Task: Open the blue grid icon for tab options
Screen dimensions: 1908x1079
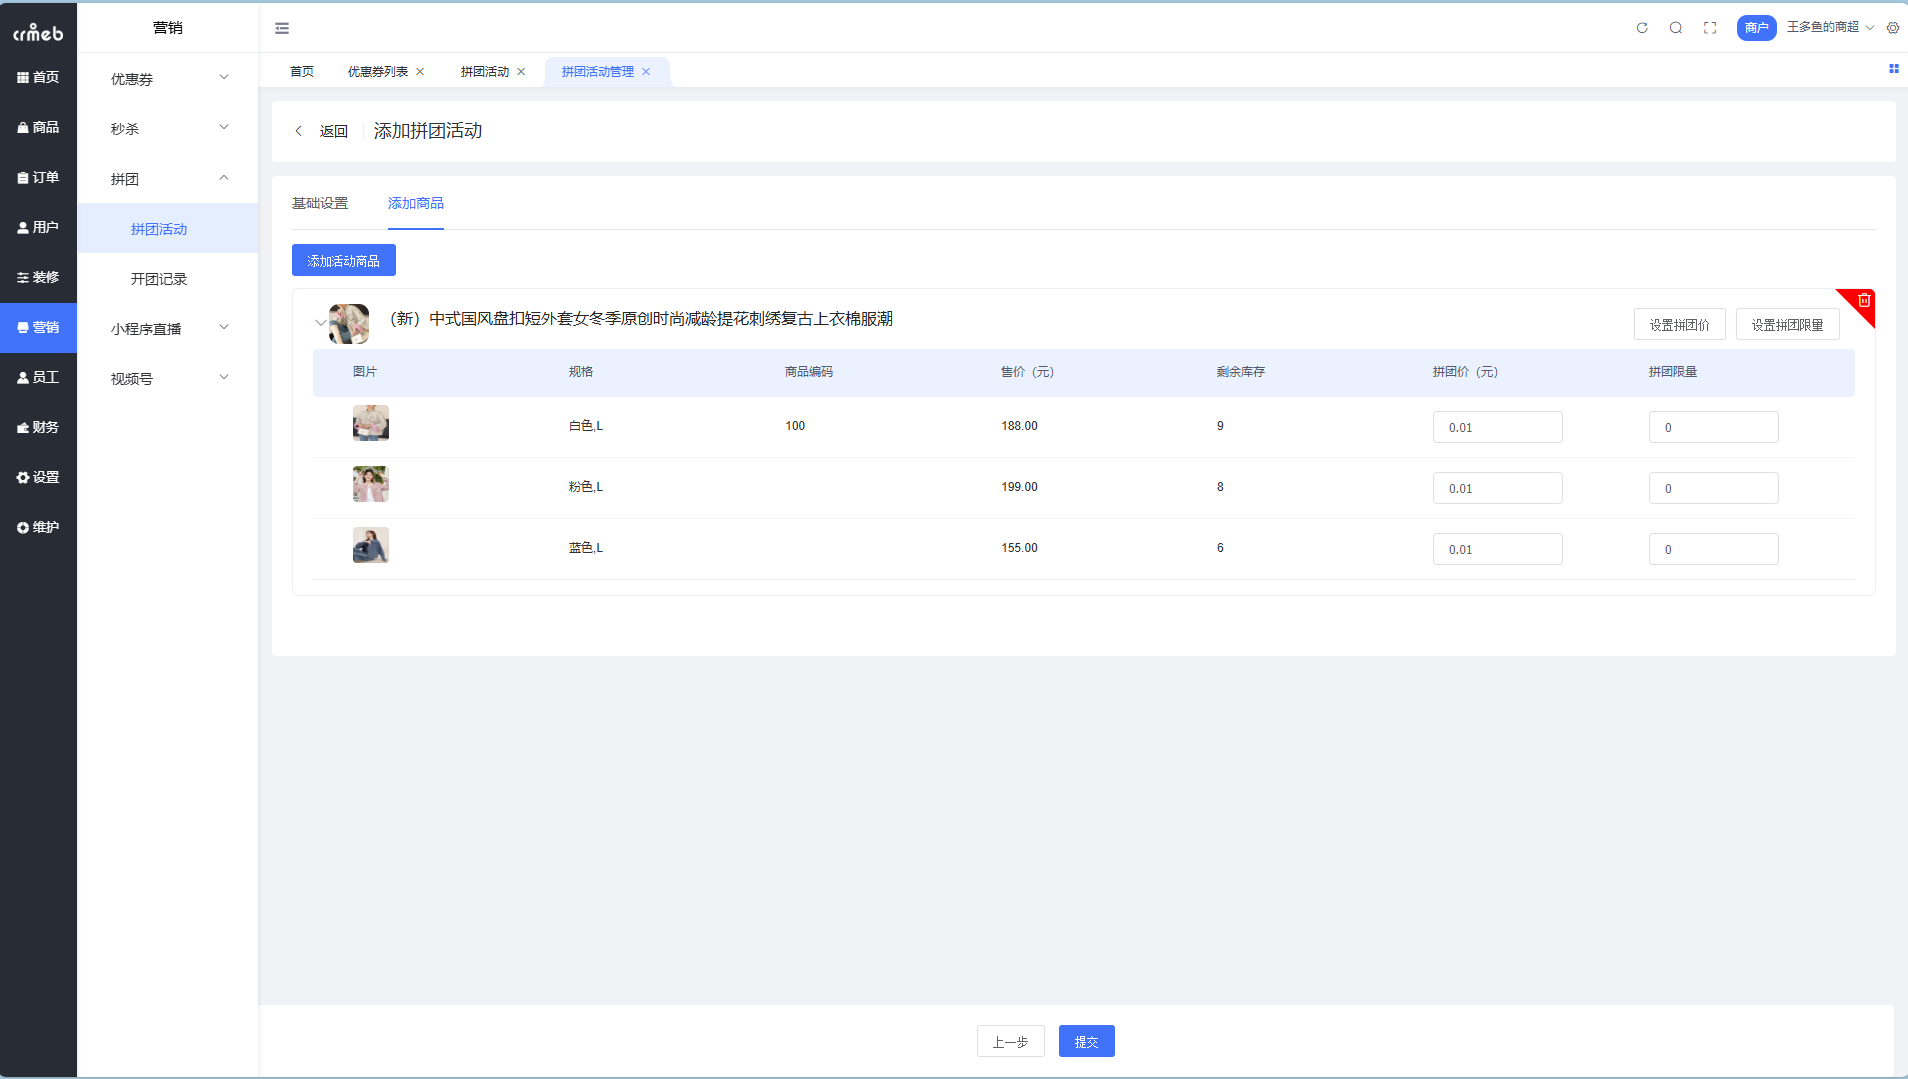Action: pyautogui.click(x=1893, y=69)
